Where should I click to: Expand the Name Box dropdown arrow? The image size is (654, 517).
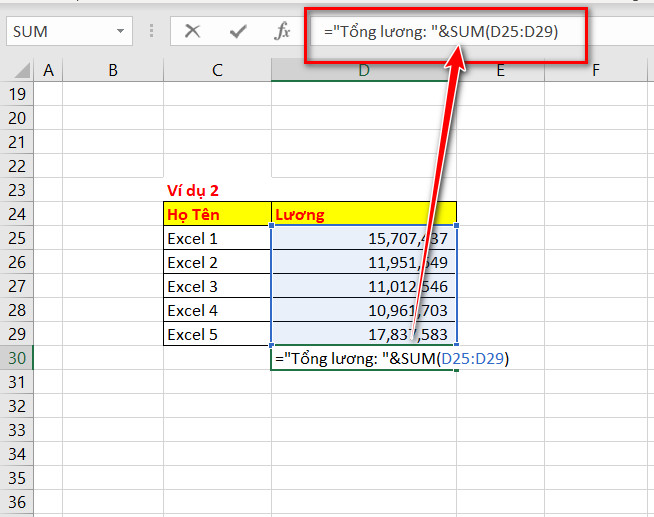(120, 31)
